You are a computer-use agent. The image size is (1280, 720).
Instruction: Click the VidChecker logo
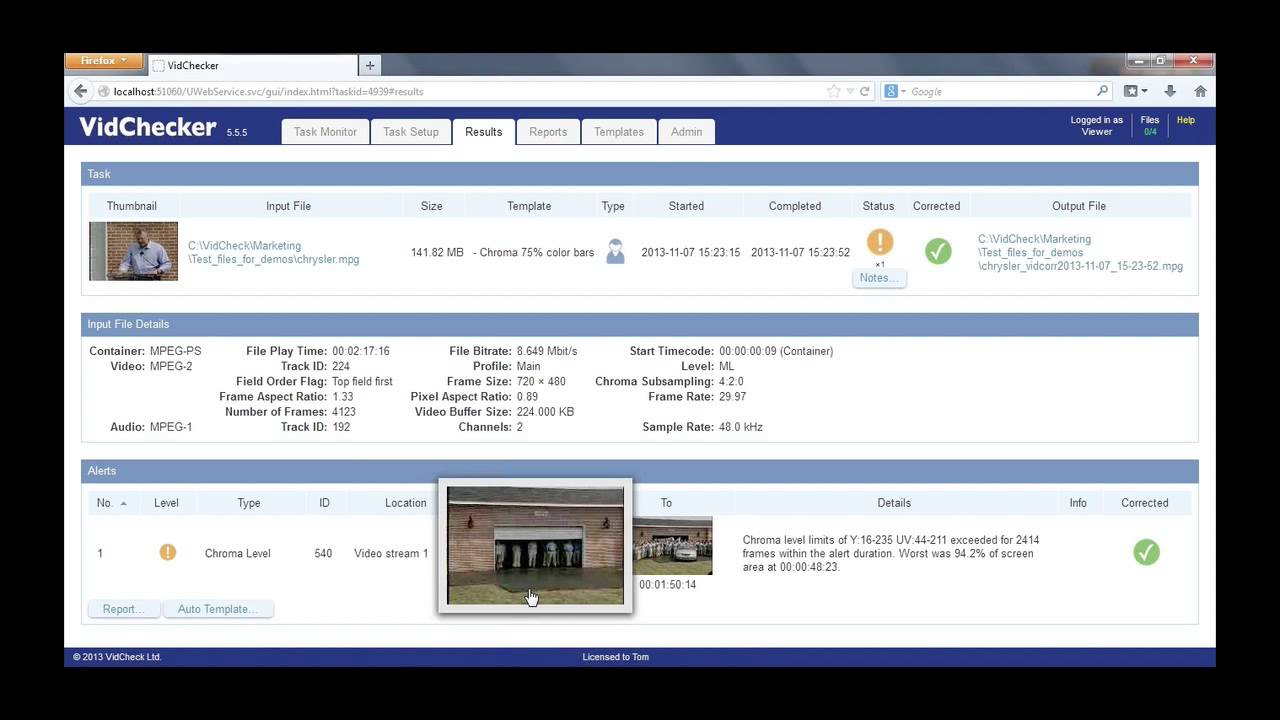click(147, 127)
